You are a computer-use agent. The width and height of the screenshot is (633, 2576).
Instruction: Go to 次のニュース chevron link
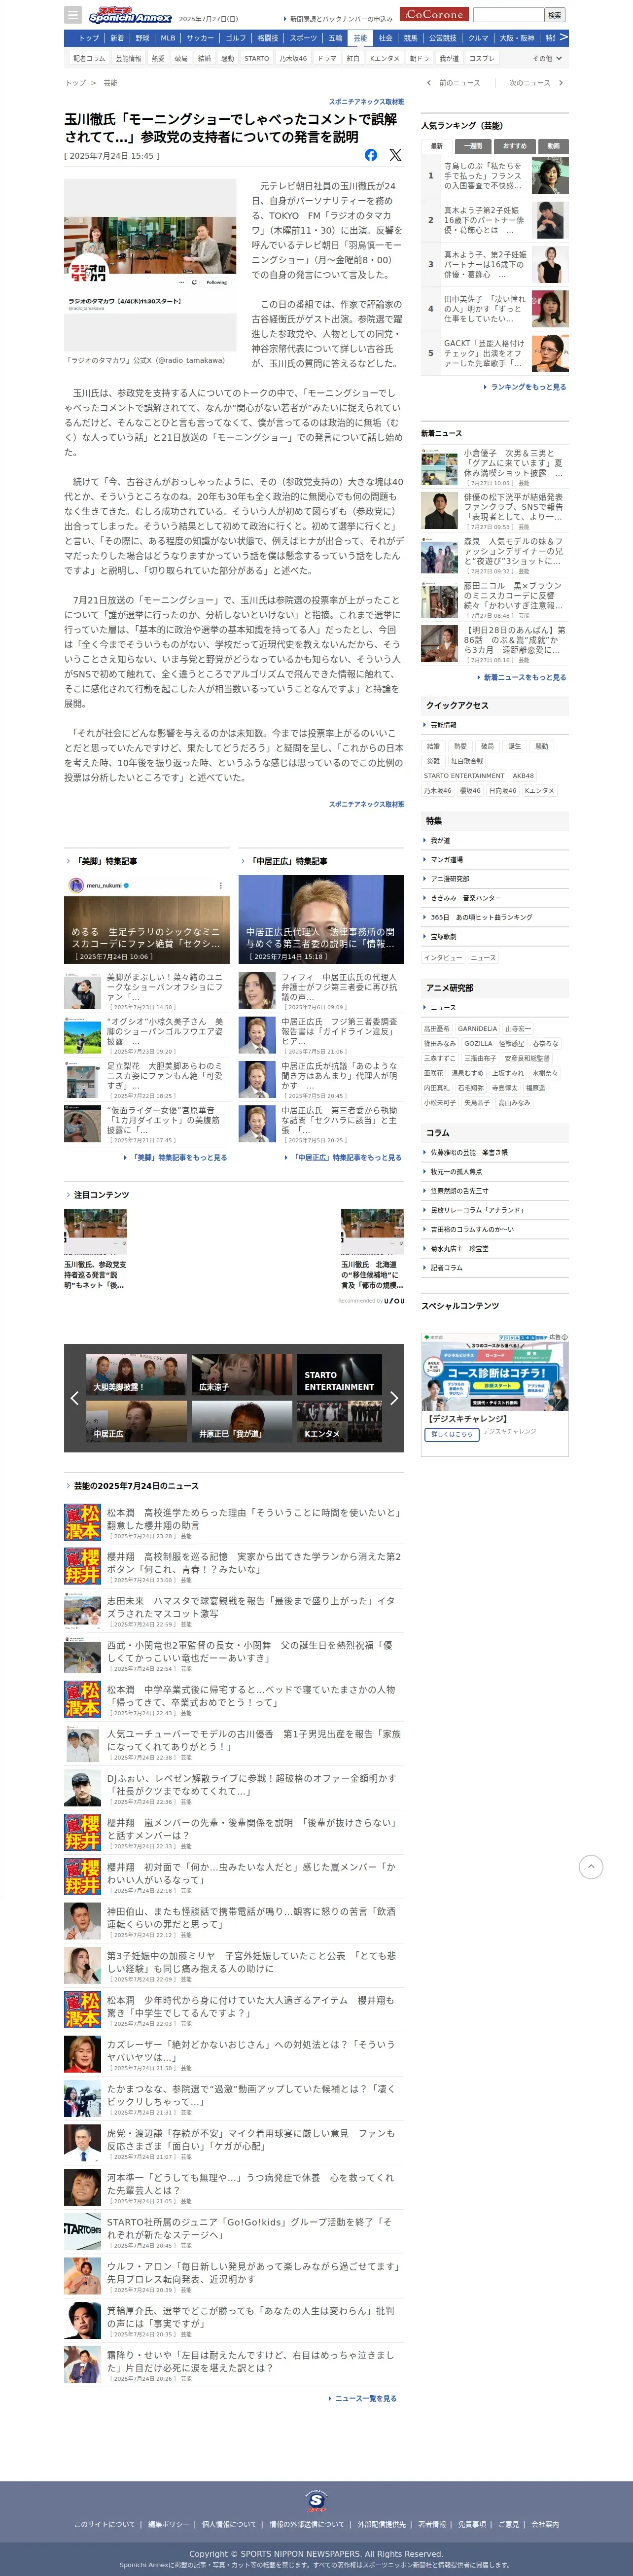click(536, 83)
